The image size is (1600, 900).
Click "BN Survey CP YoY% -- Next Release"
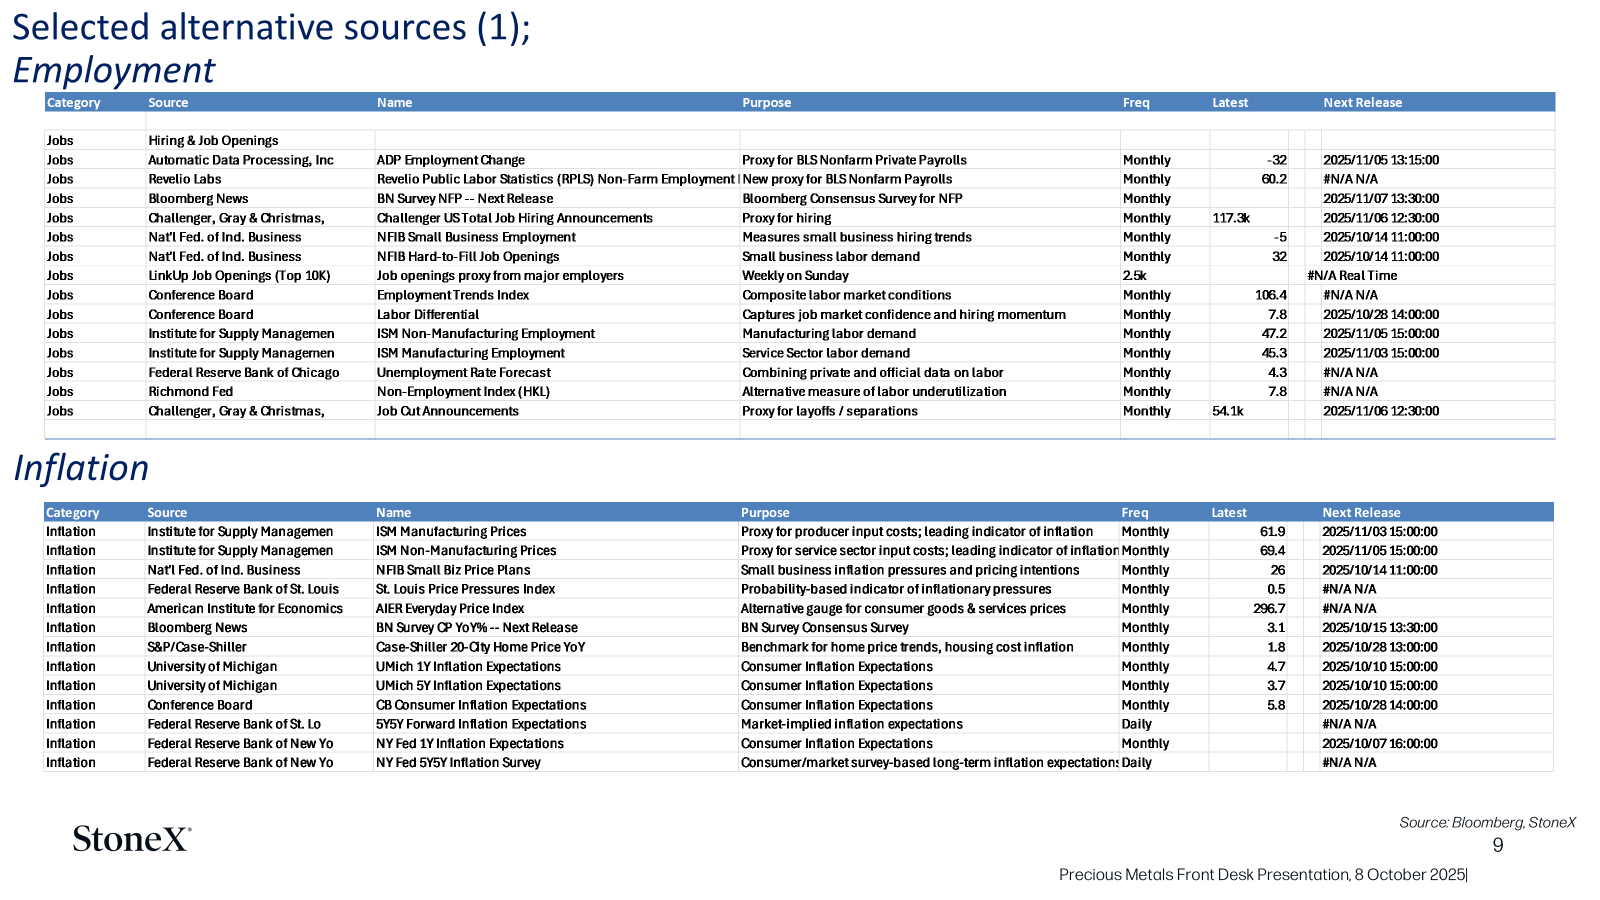click(477, 628)
